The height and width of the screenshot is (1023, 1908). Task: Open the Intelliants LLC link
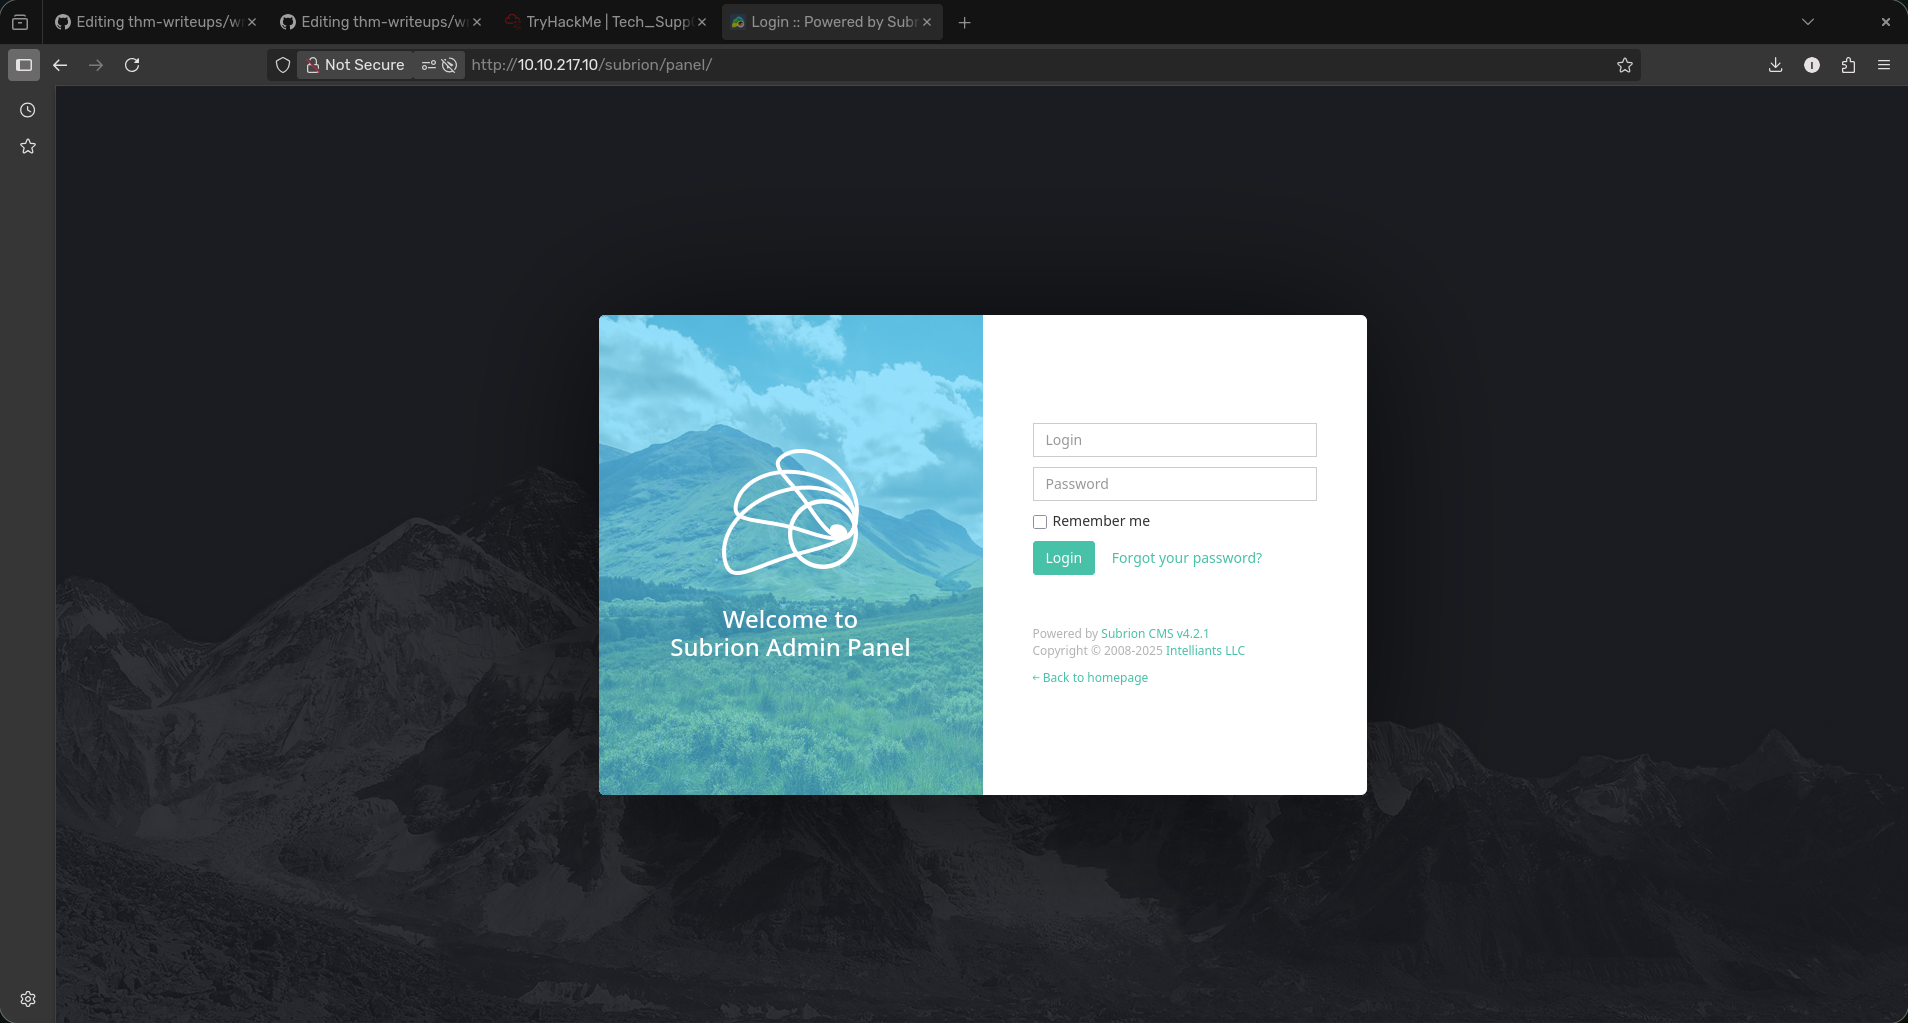coord(1205,651)
